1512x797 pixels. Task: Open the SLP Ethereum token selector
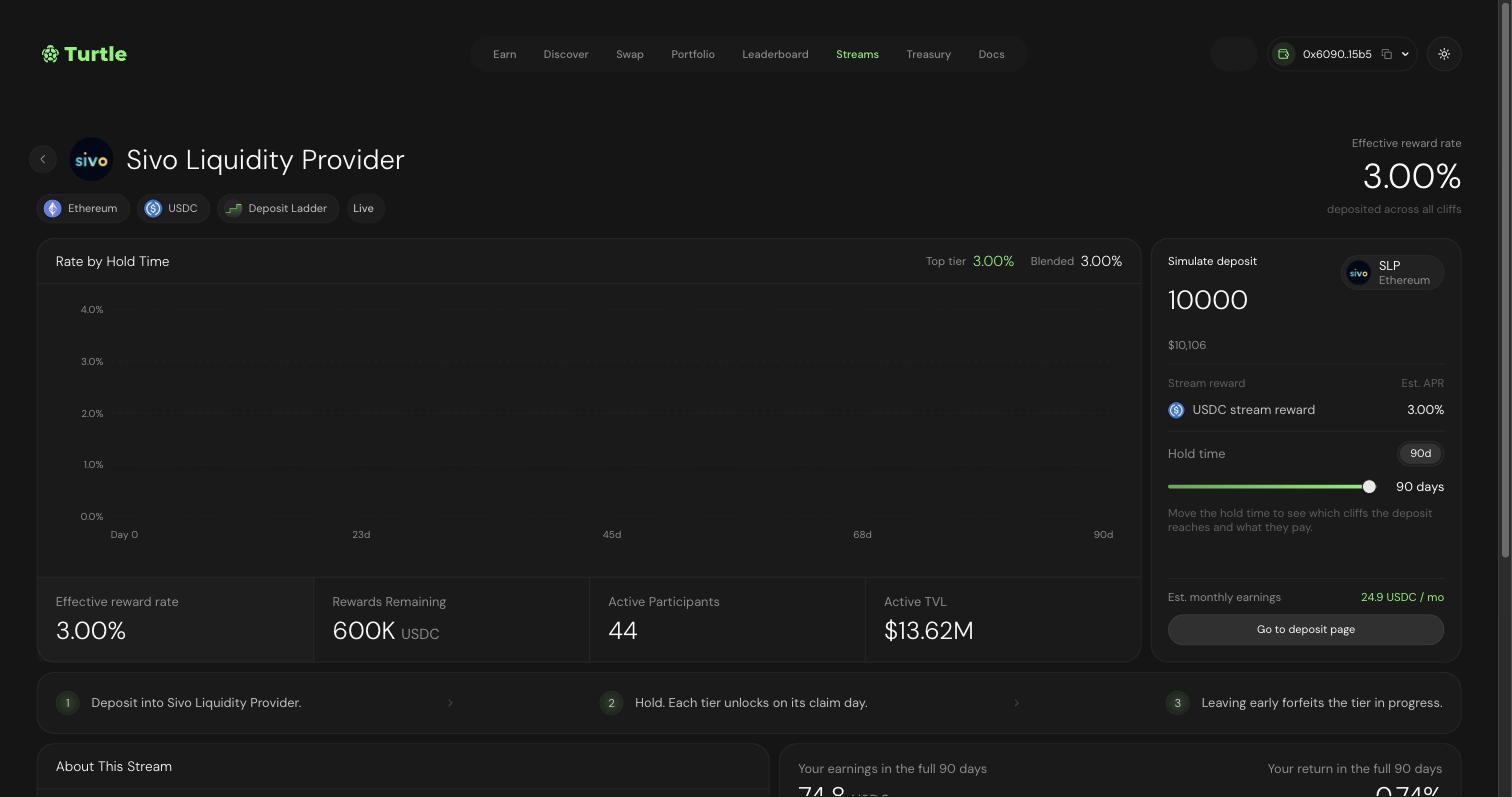(1392, 273)
